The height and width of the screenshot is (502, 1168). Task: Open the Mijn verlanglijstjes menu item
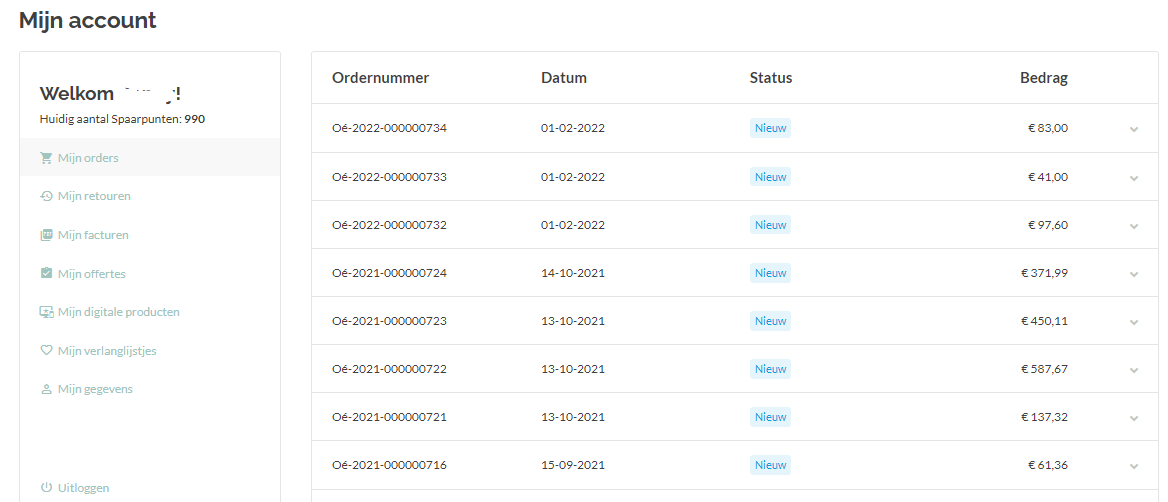click(x=107, y=351)
